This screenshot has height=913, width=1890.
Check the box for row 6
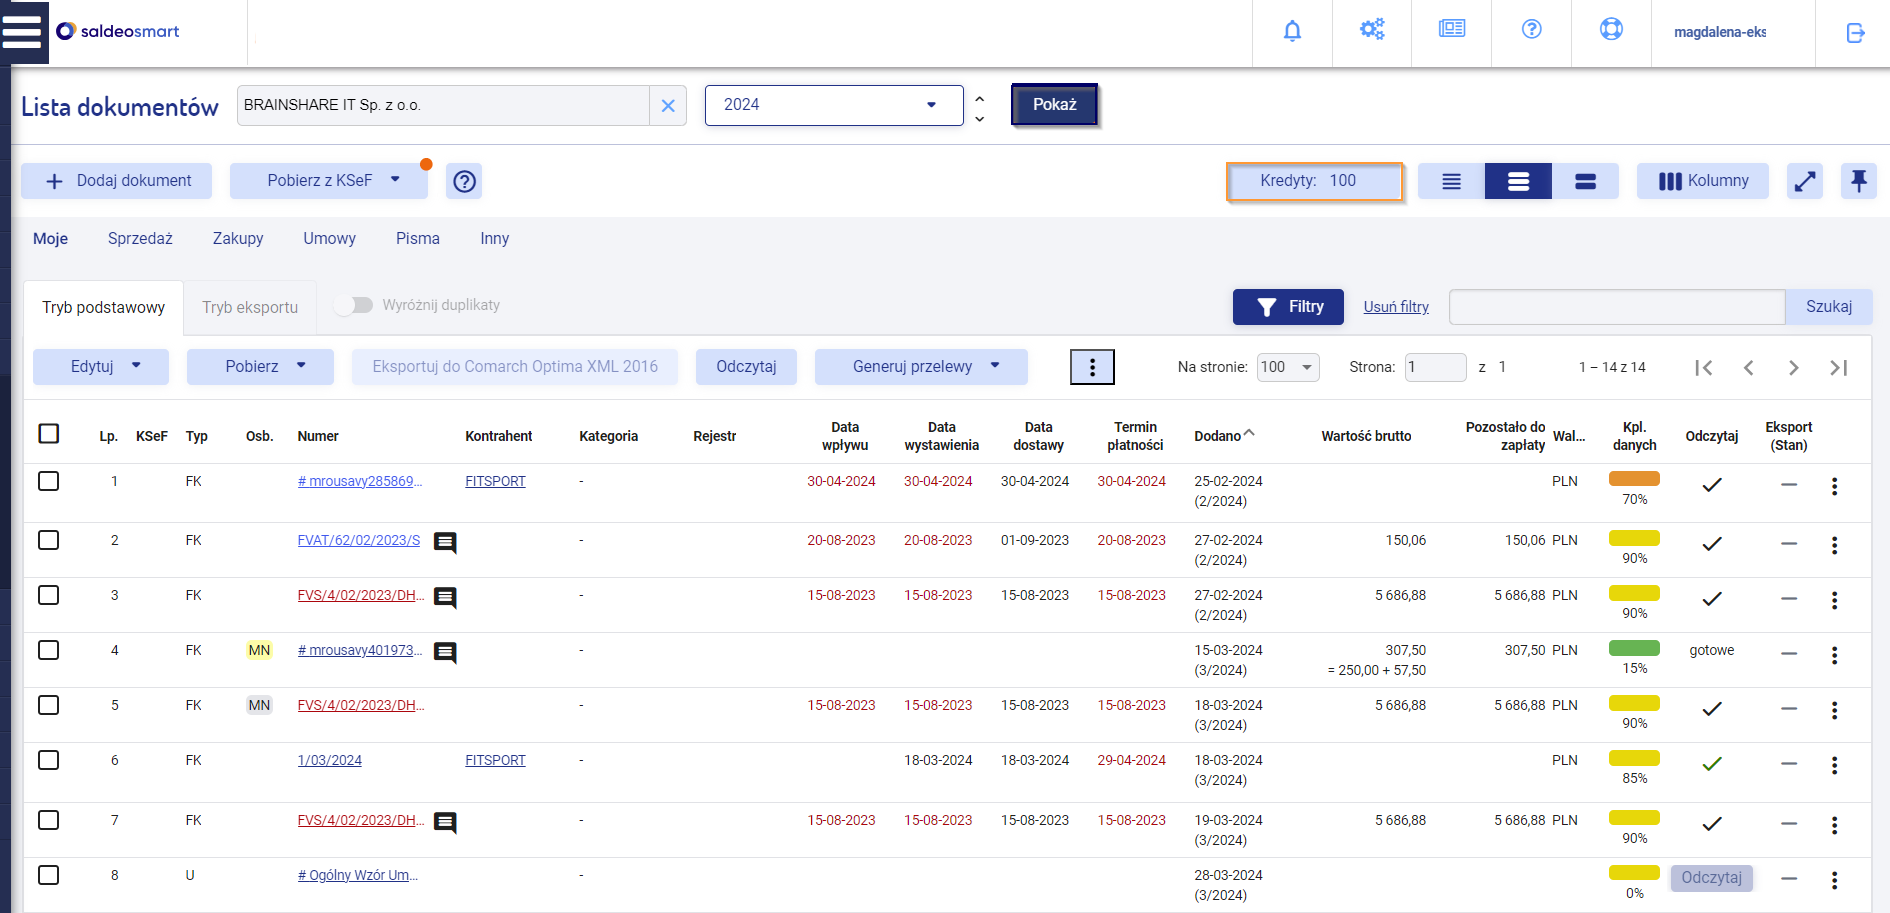coord(48,760)
